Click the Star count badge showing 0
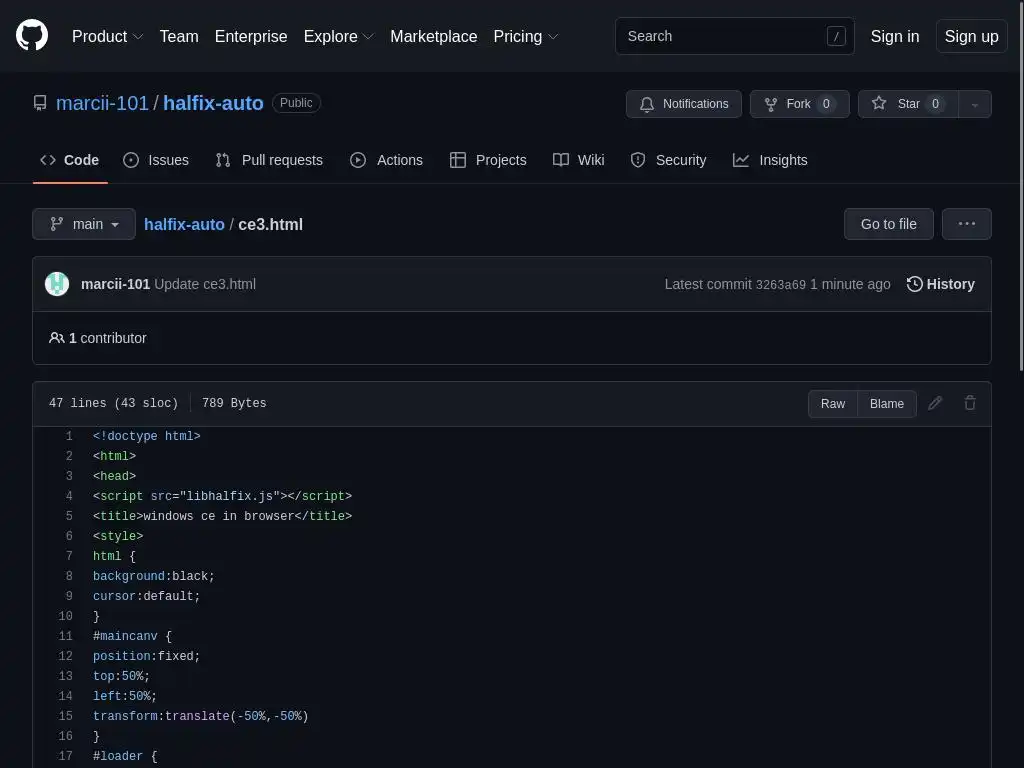The image size is (1024, 768). (935, 104)
